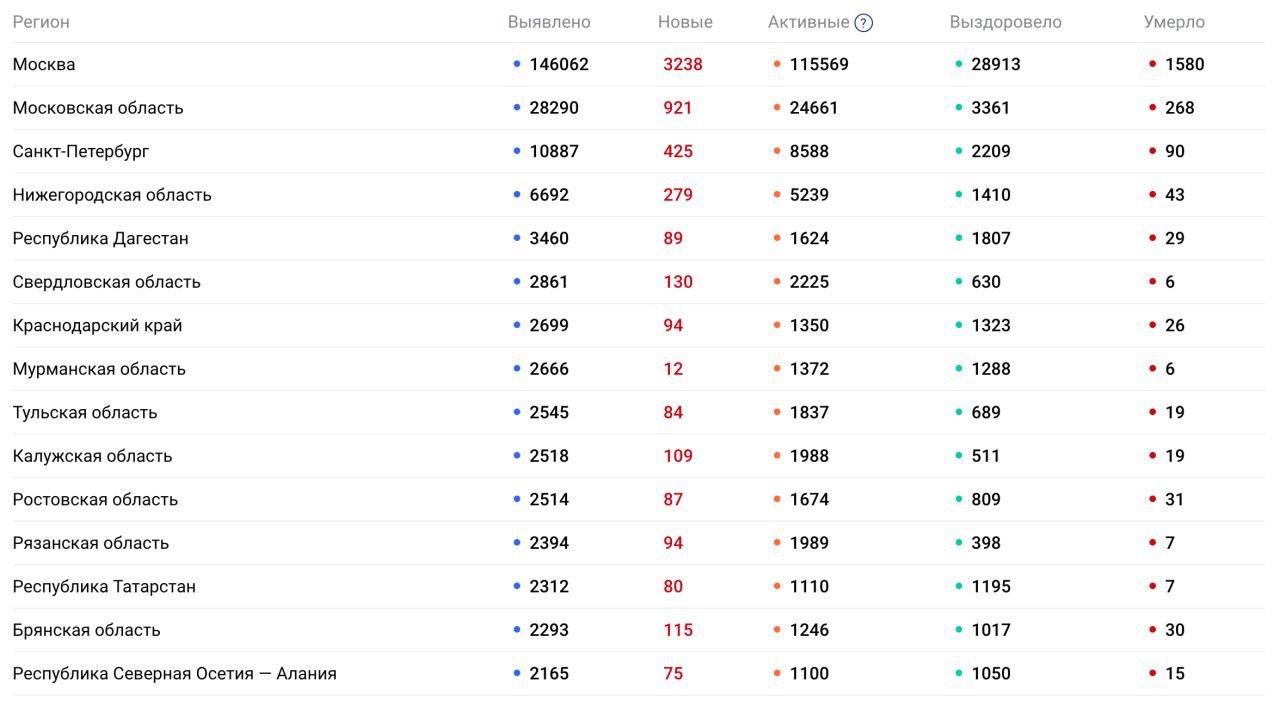The height and width of the screenshot is (718, 1280).
Task: Click the teal dot next to 1050
Action: click(959, 673)
